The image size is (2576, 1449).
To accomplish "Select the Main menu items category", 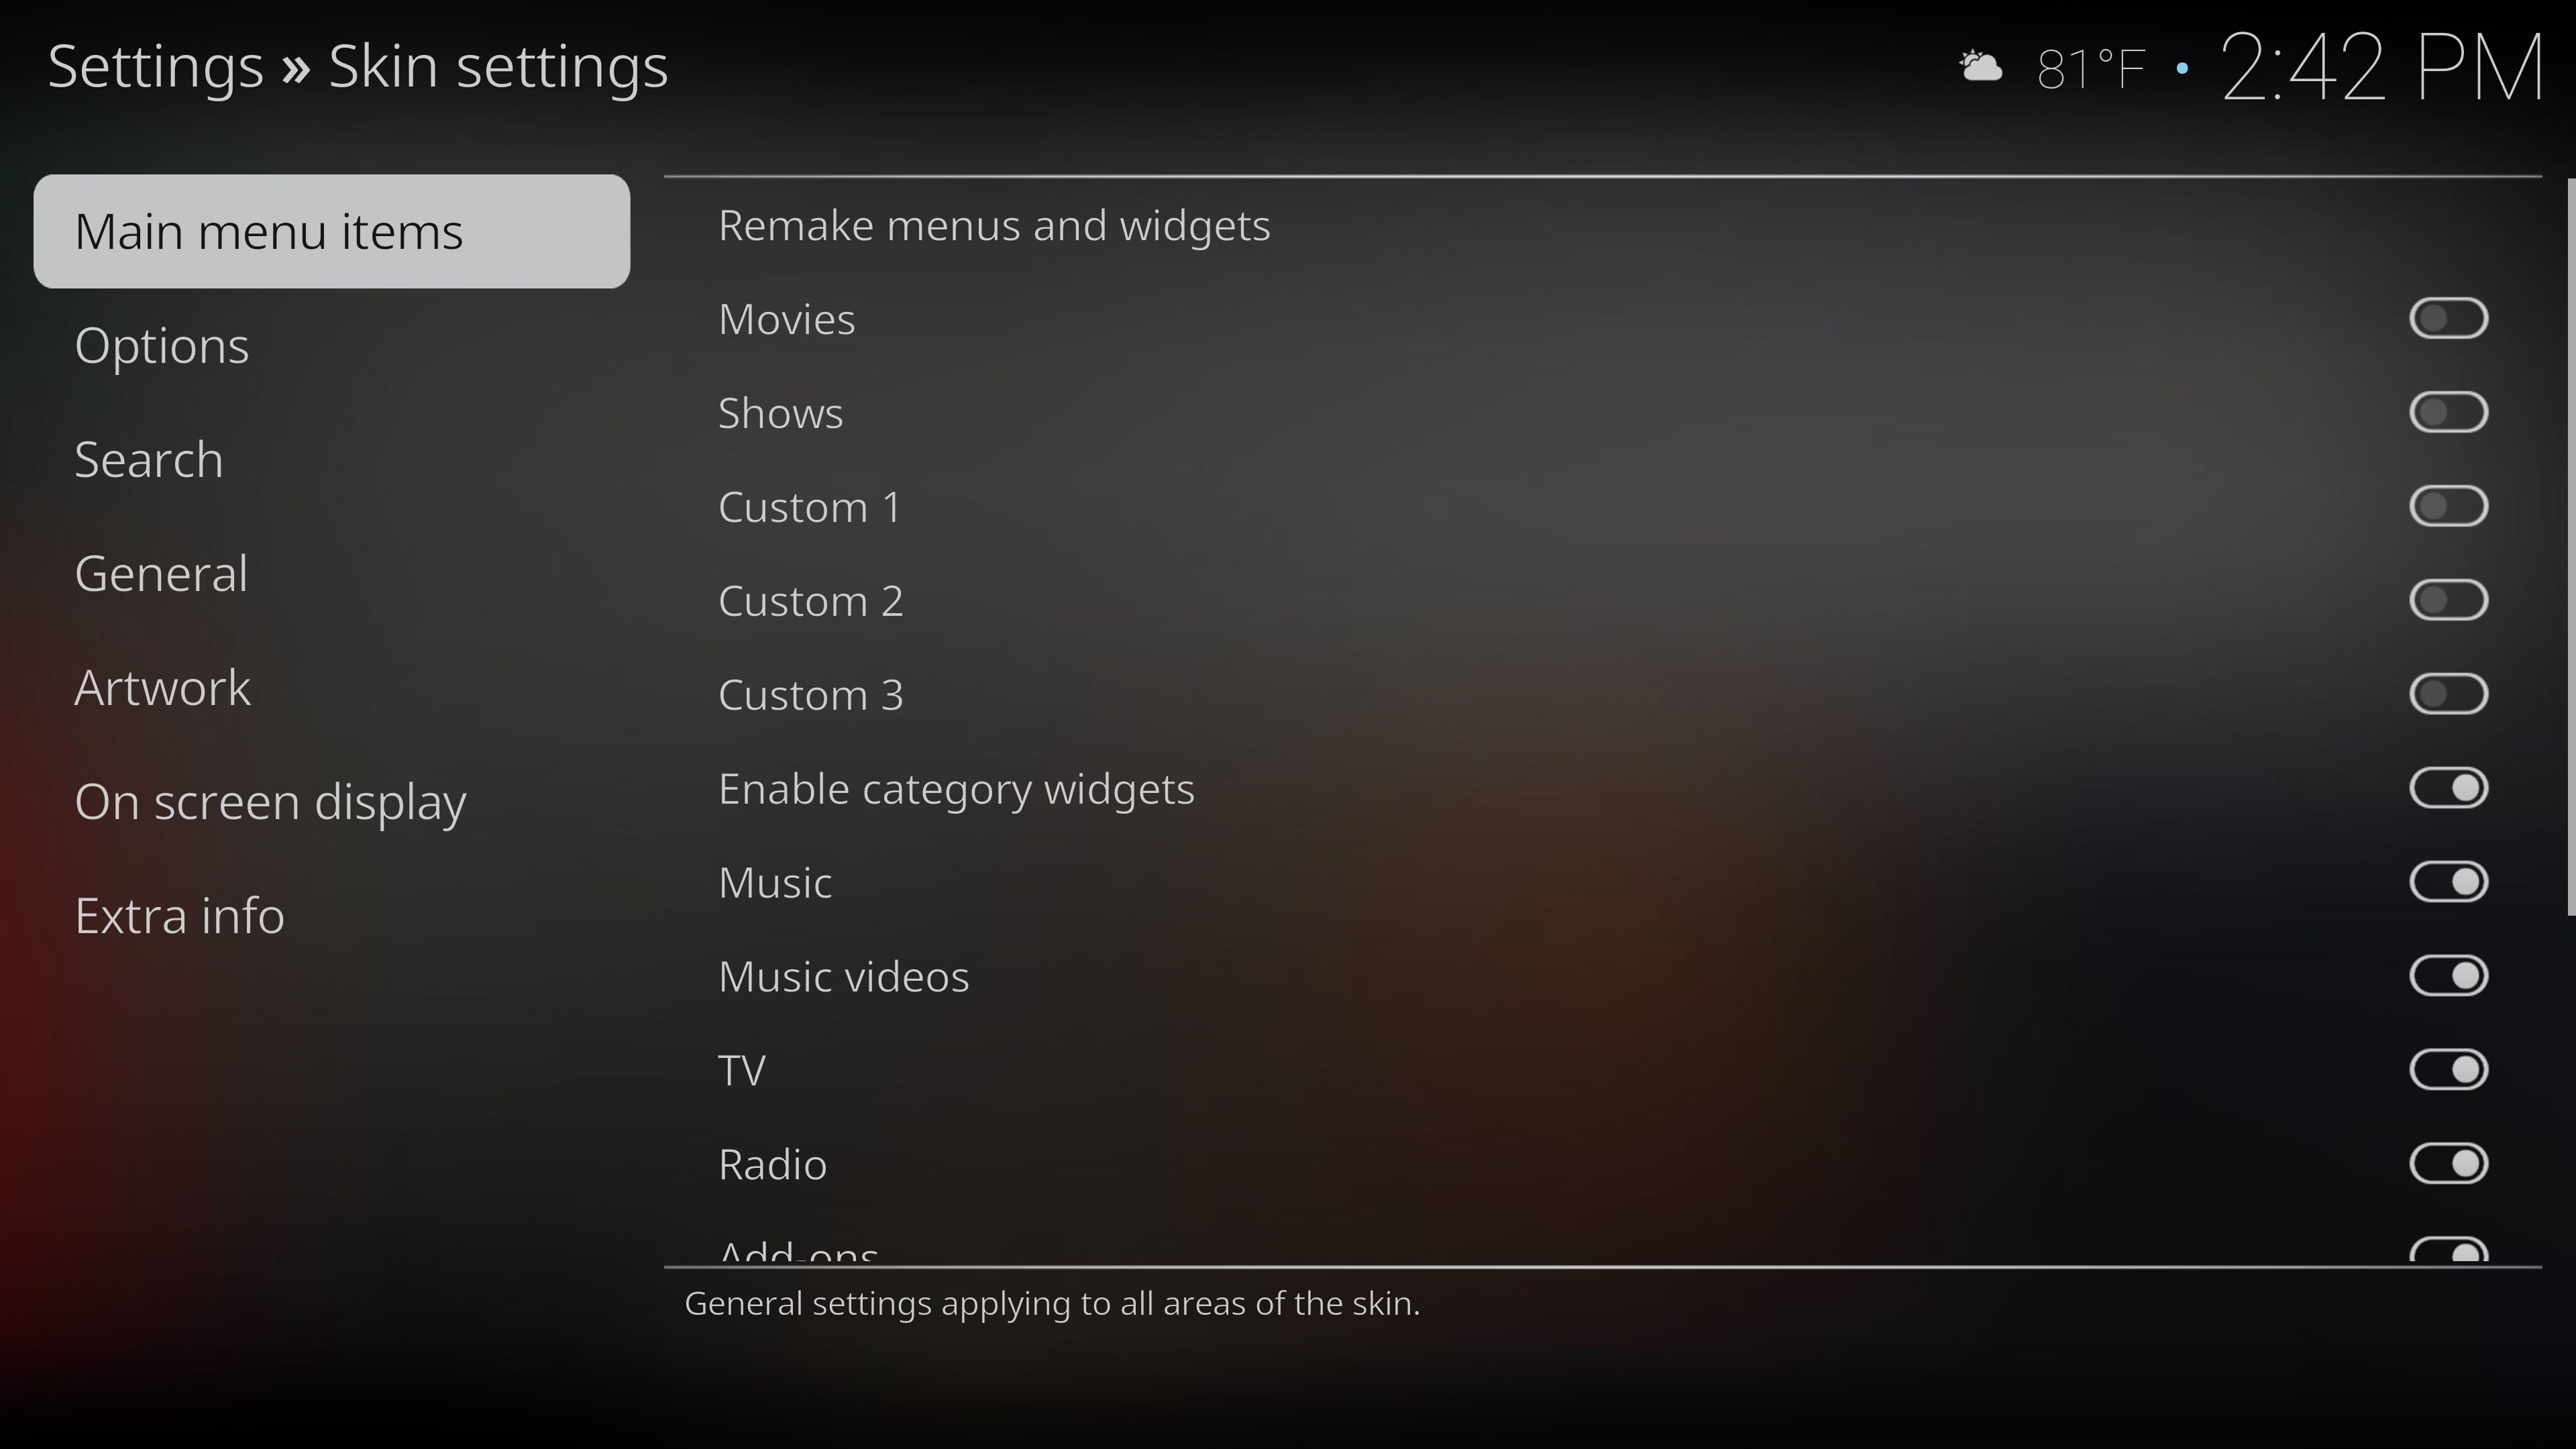I will coord(332,232).
